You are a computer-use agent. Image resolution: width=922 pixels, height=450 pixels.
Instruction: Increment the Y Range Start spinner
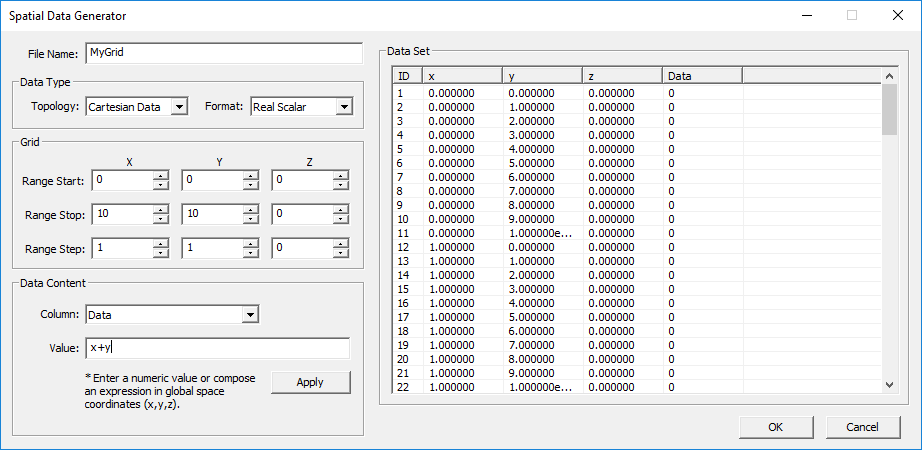tap(251, 176)
